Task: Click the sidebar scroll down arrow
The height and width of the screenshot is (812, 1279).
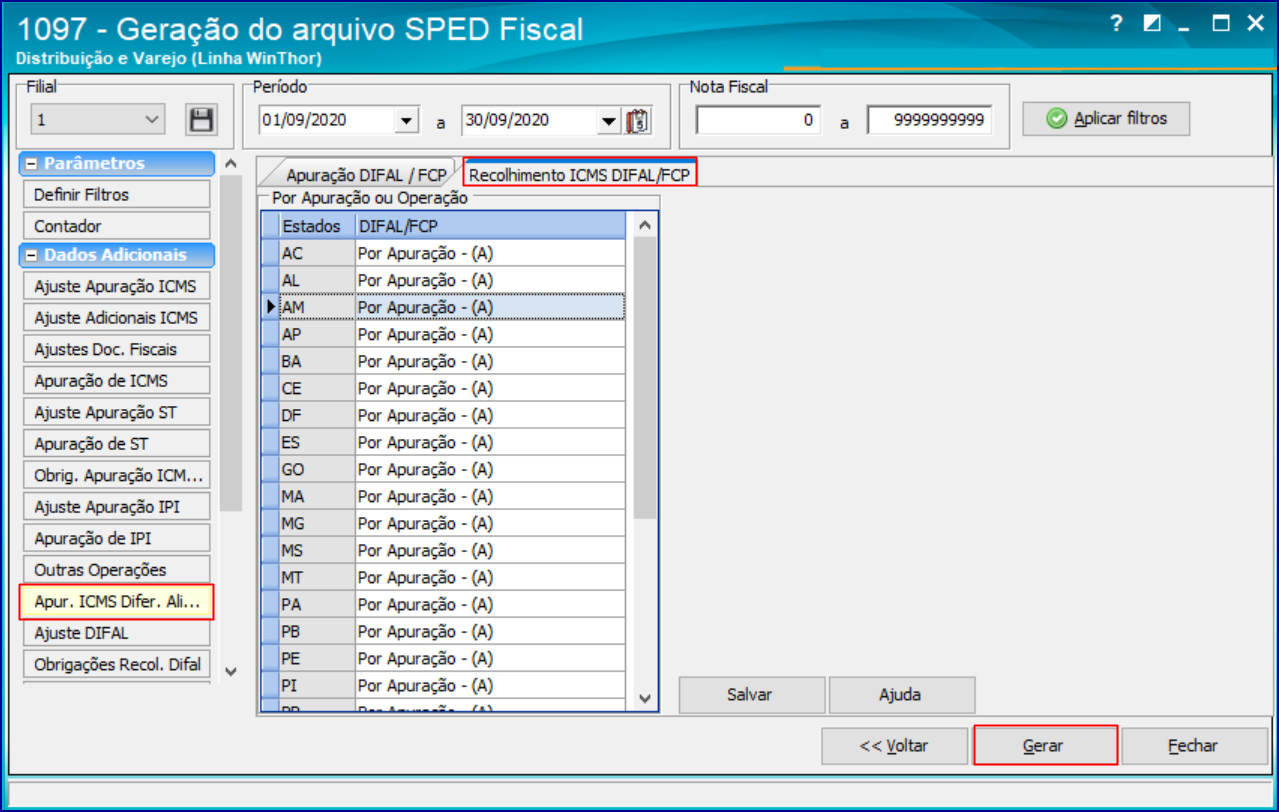Action: click(231, 671)
